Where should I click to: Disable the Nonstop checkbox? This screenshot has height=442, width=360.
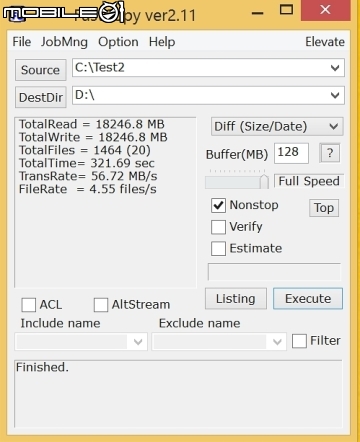pyautogui.click(x=218, y=205)
